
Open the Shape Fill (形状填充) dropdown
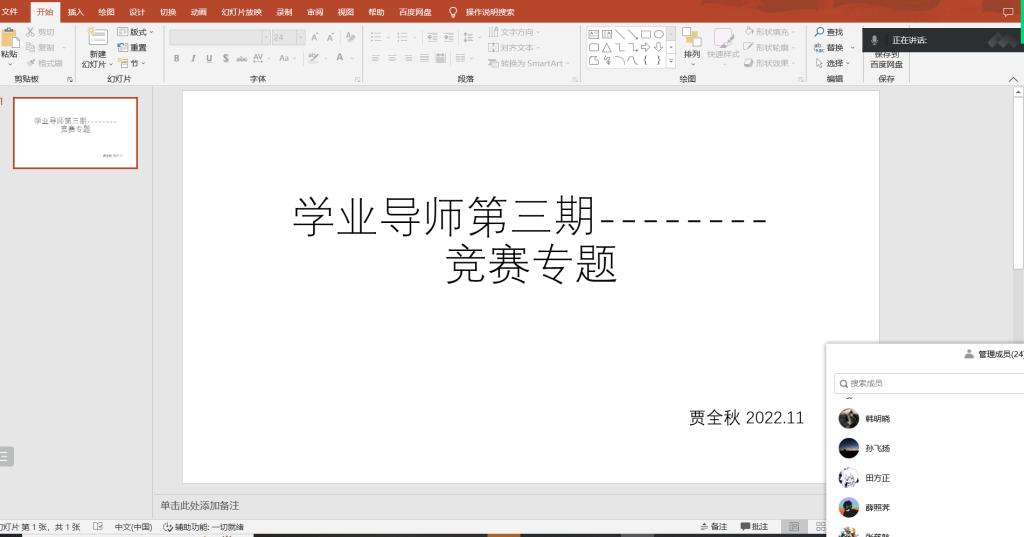pos(770,32)
